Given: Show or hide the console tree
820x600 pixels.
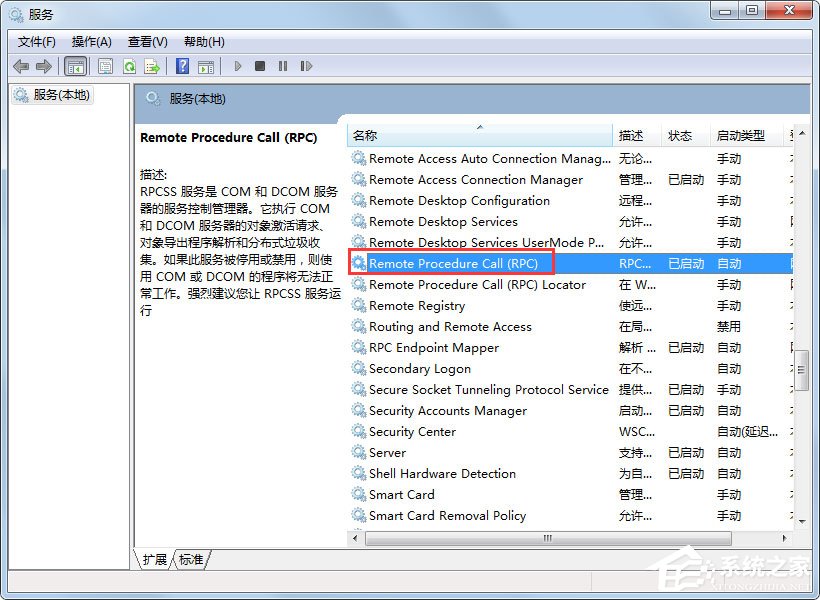Looking at the screenshot, I should click(75, 66).
